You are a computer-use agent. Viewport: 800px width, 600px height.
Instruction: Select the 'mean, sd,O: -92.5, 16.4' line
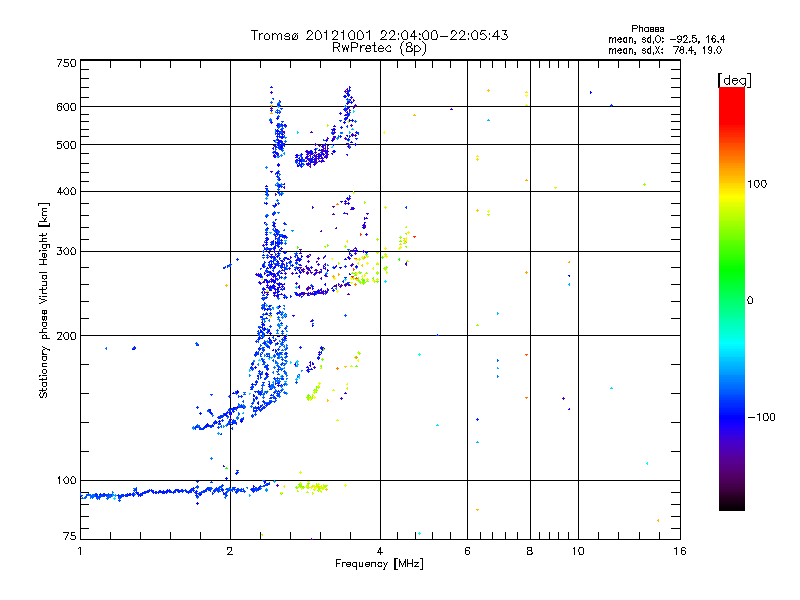(x=666, y=39)
